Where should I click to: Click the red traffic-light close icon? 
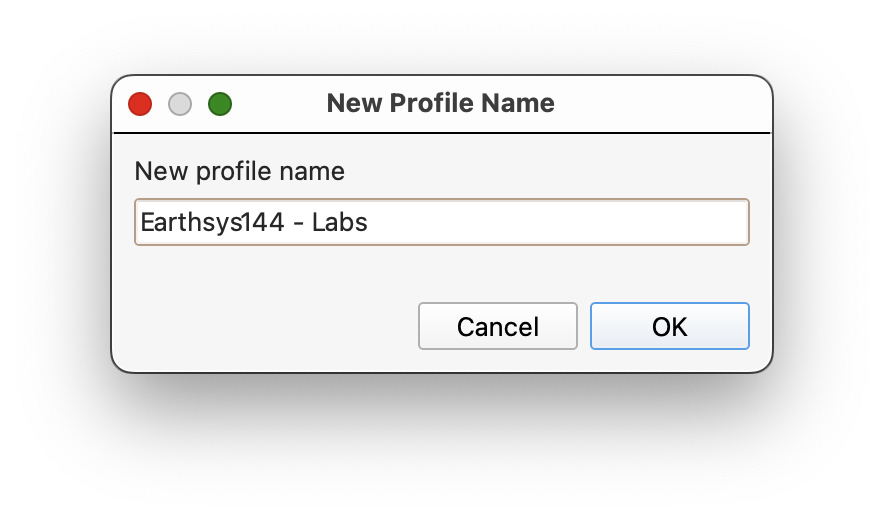point(140,104)
